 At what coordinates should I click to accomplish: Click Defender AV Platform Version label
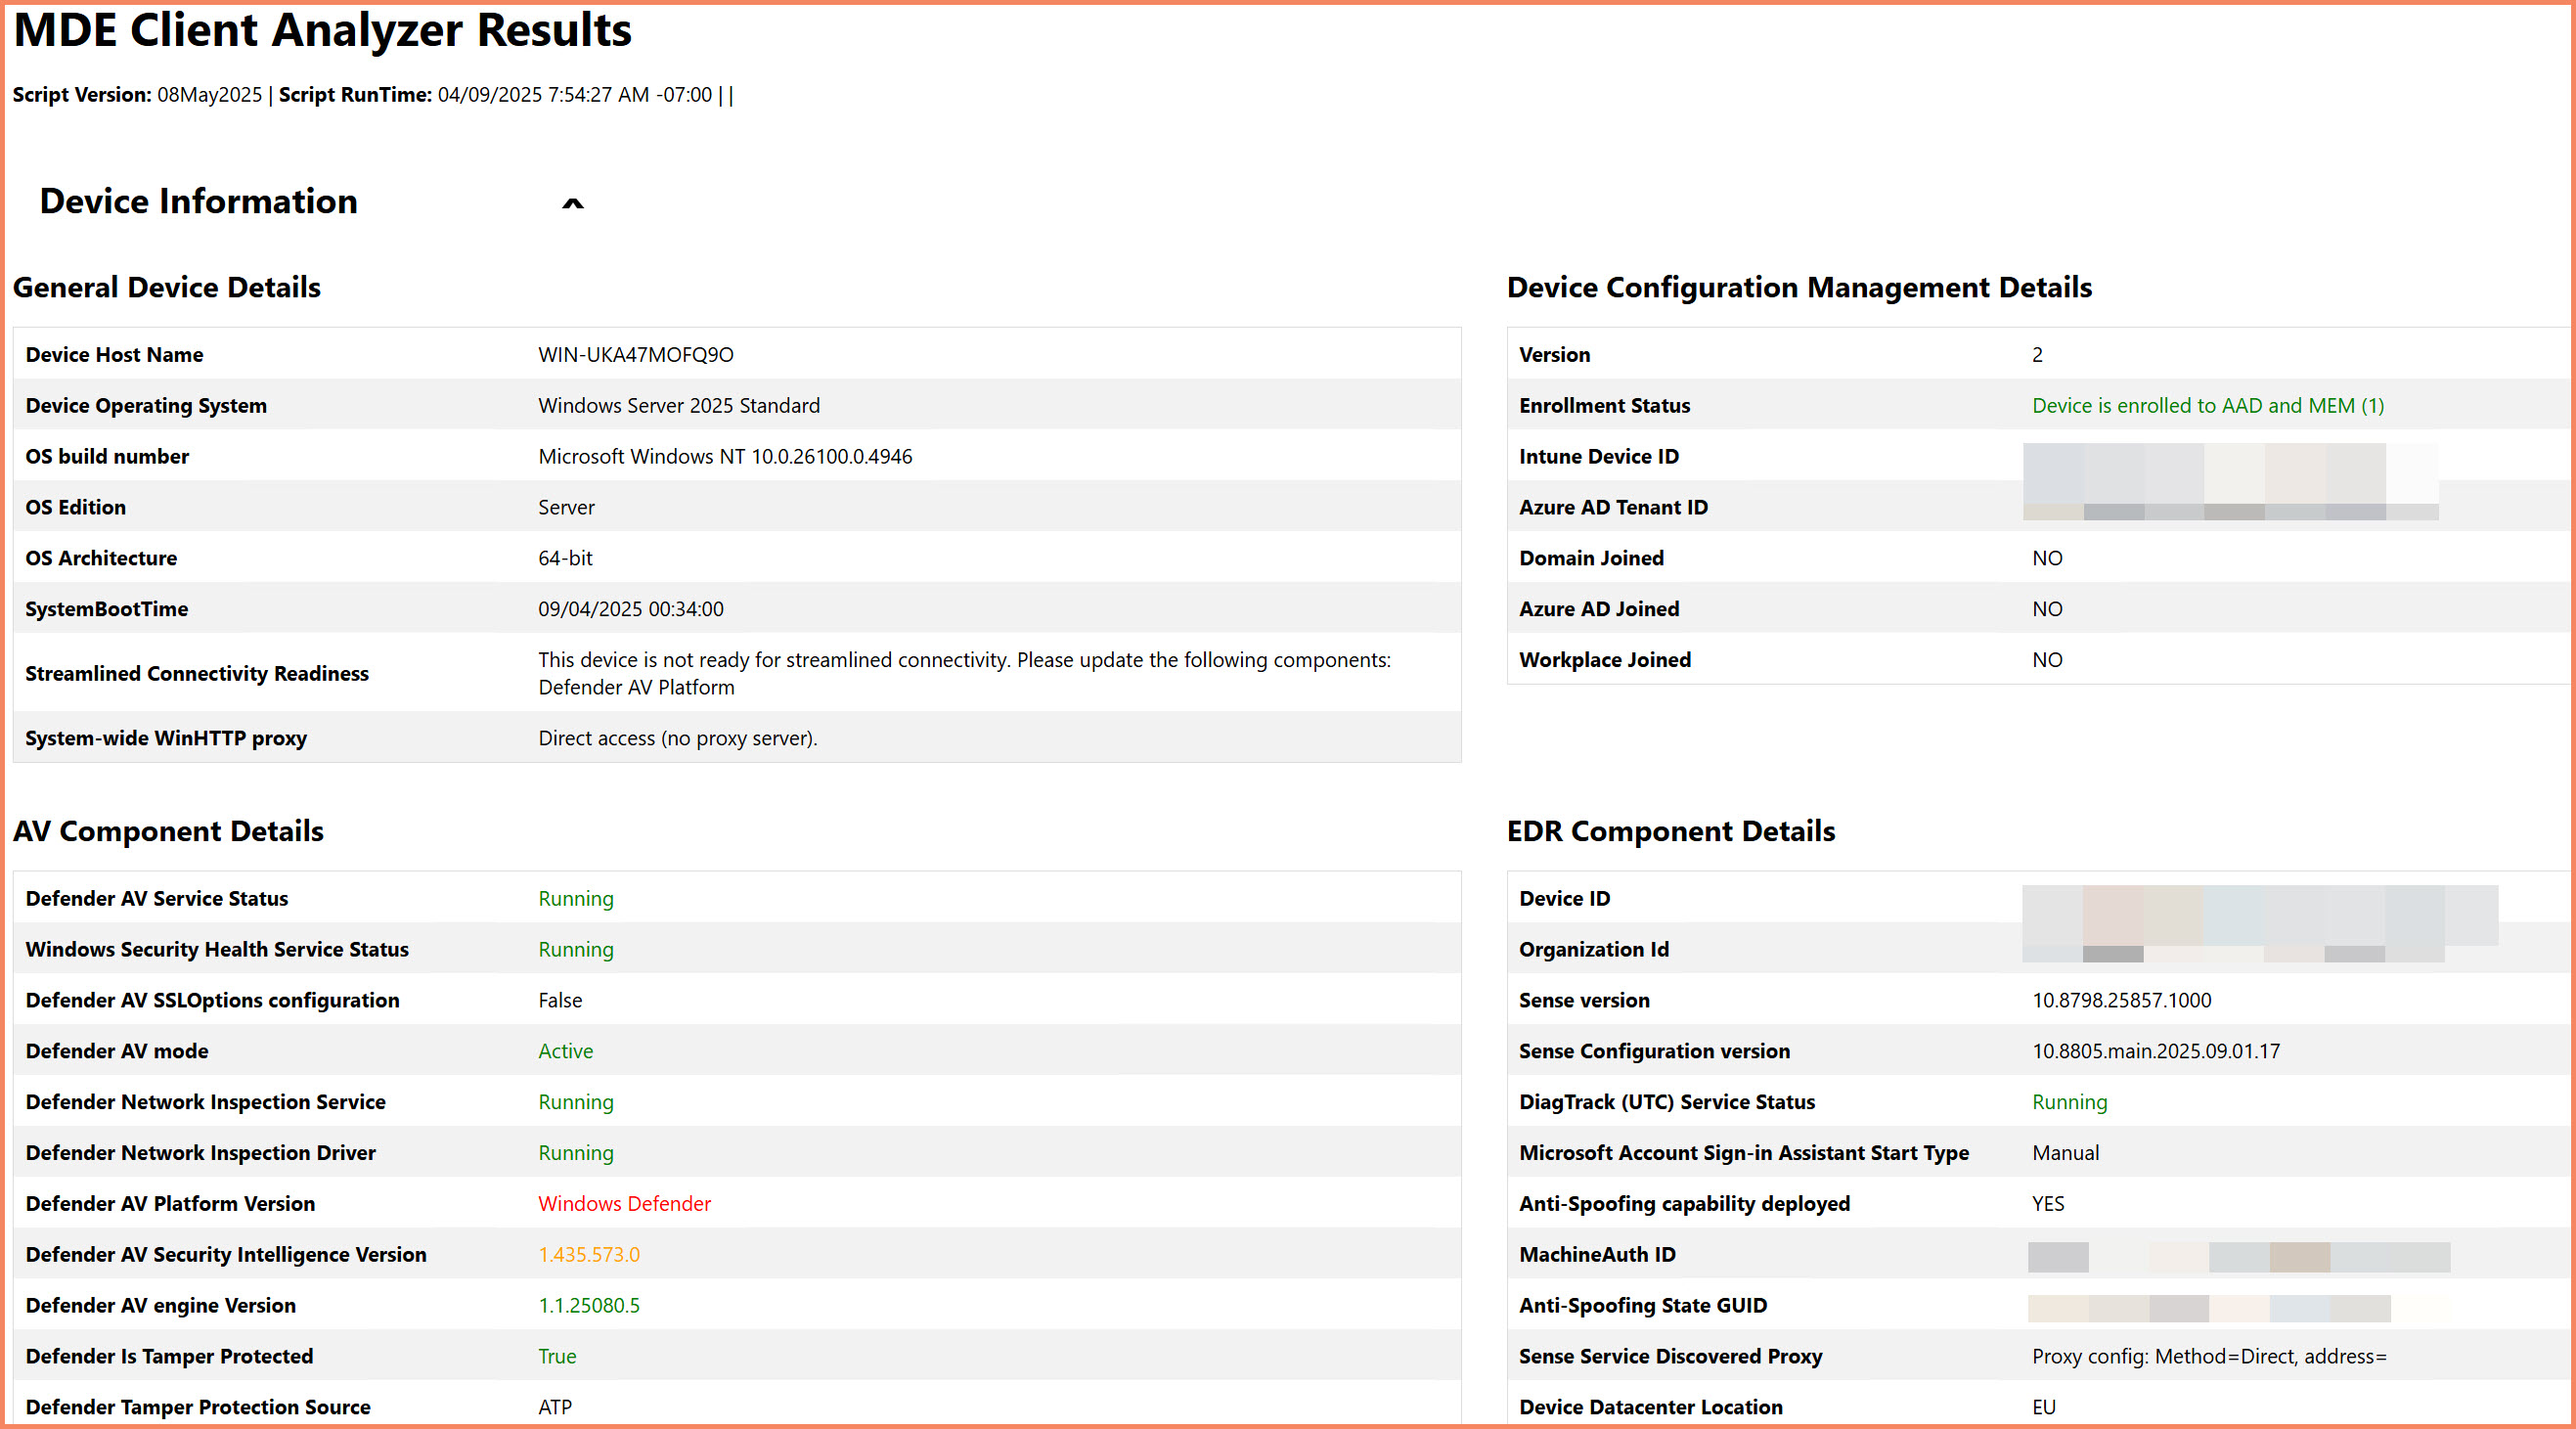point(170,1204)
